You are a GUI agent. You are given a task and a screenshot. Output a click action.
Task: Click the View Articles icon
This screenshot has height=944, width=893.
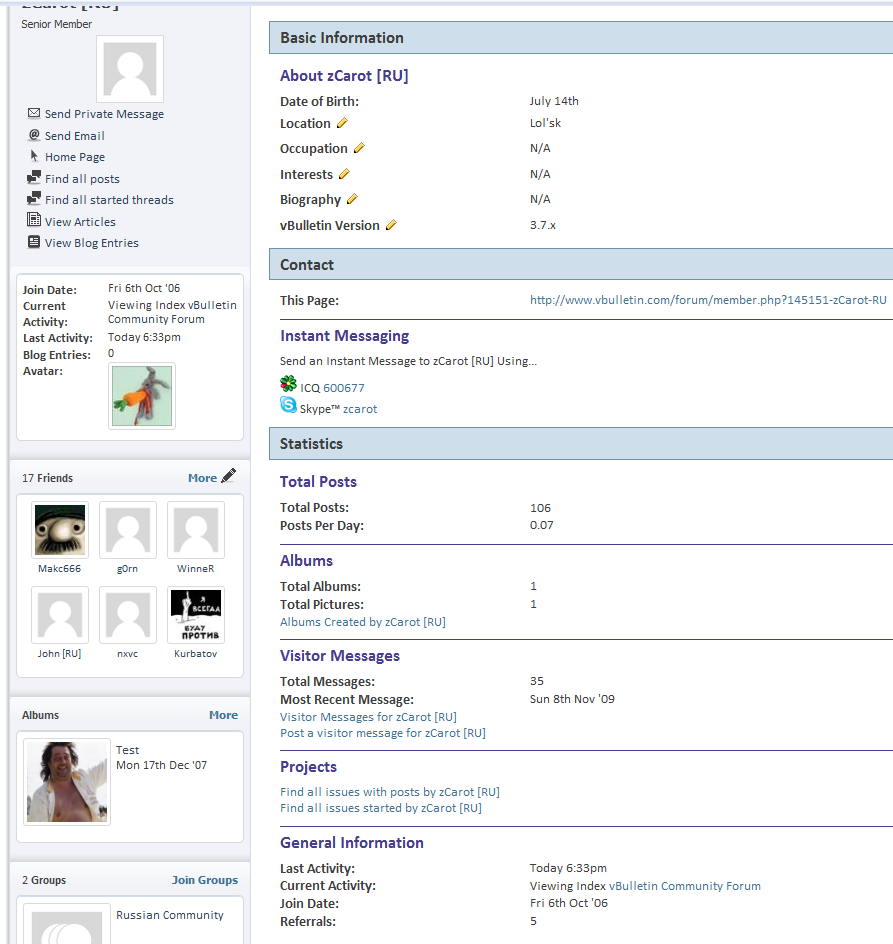tap(34, 220)
